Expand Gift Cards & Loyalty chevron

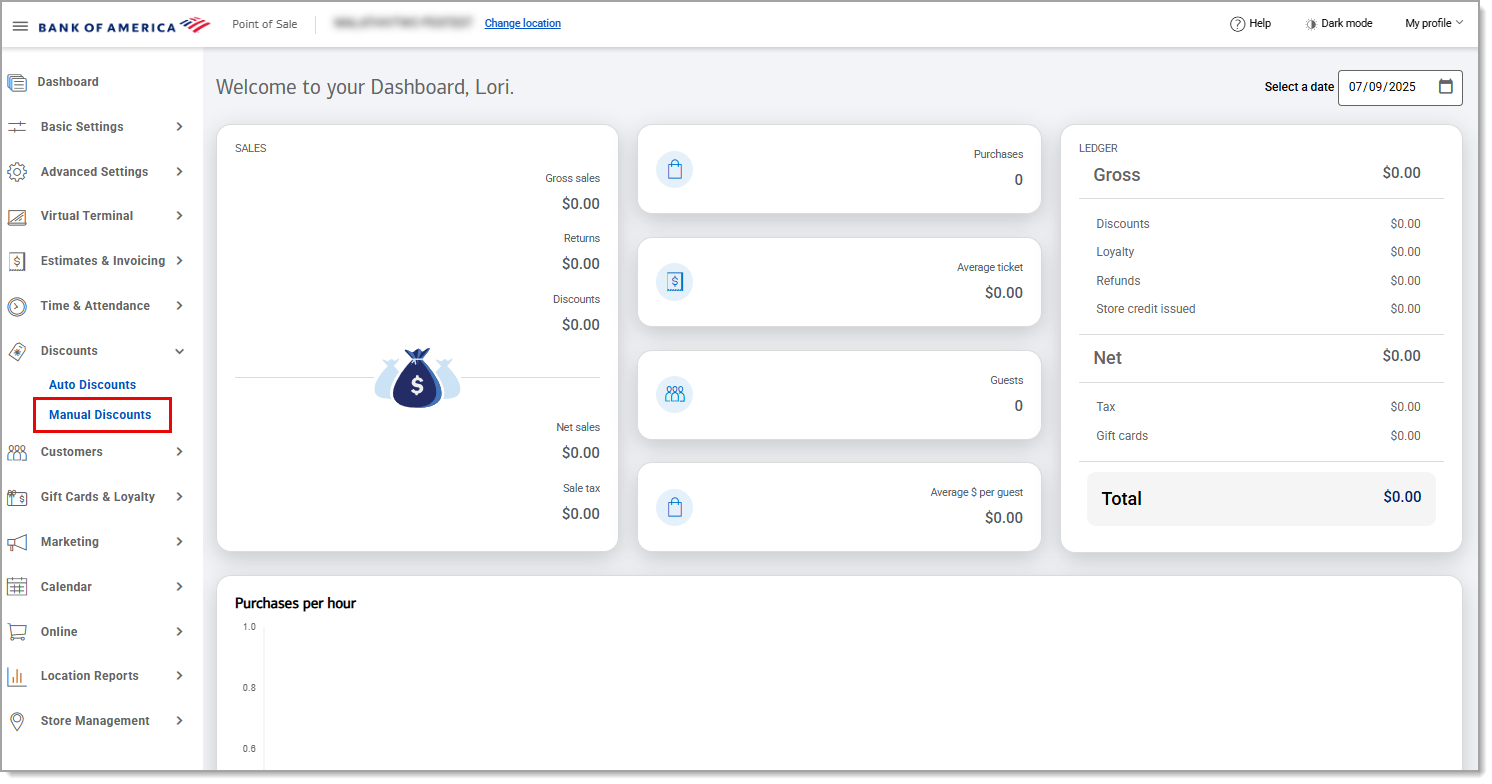[x=179, y=497]
